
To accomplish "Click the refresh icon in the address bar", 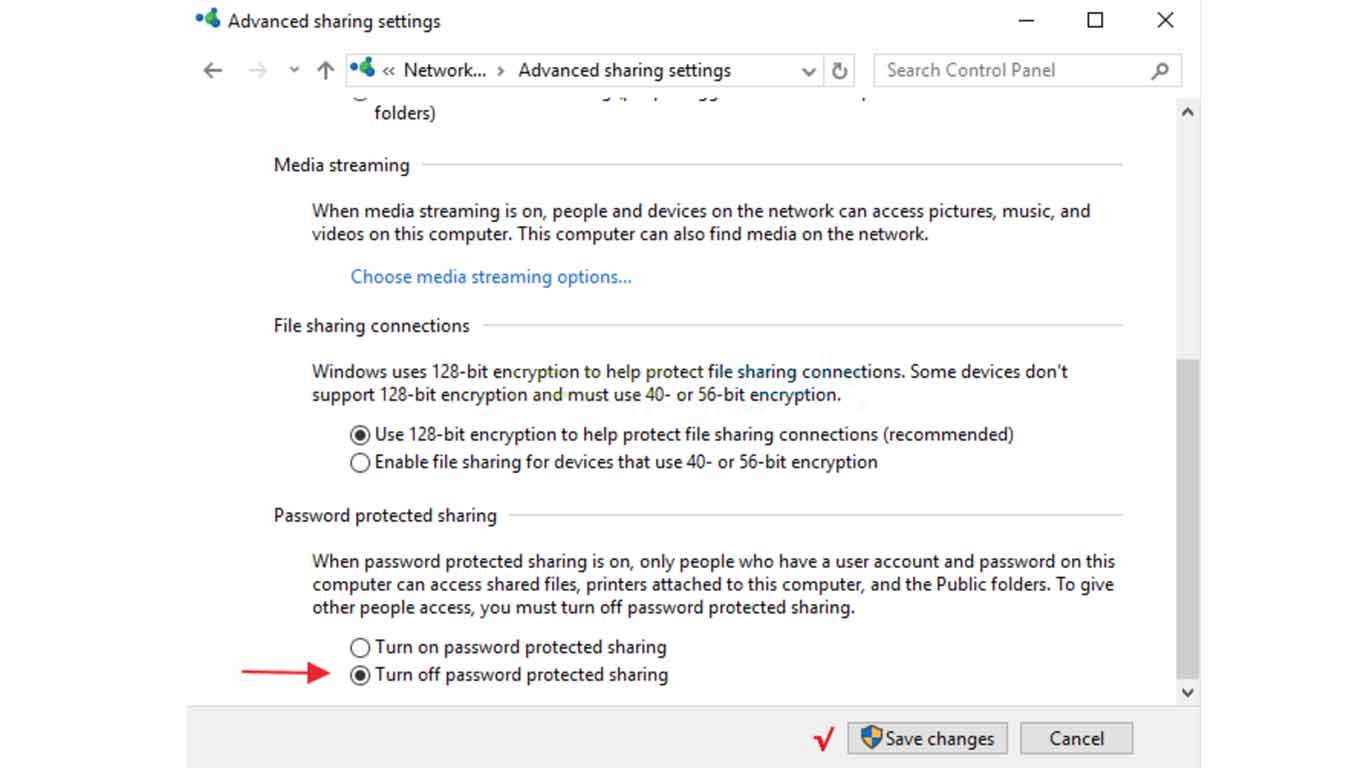I will (840, 70).
